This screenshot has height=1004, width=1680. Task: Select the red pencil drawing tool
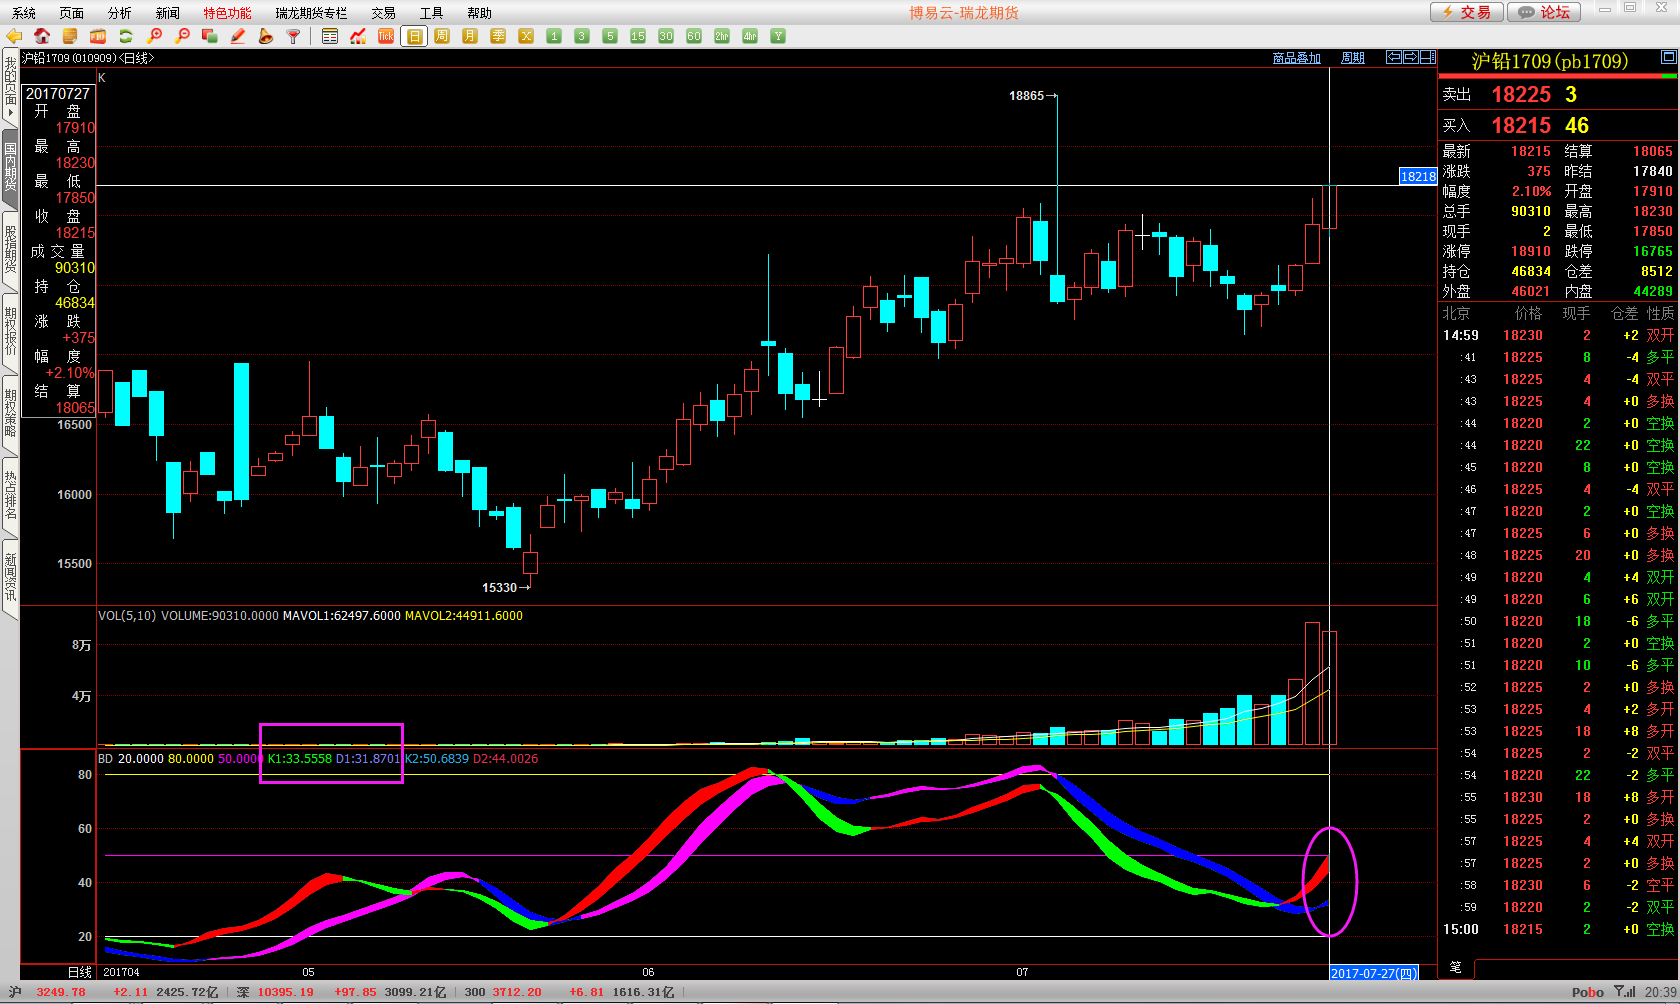[238, 36]
